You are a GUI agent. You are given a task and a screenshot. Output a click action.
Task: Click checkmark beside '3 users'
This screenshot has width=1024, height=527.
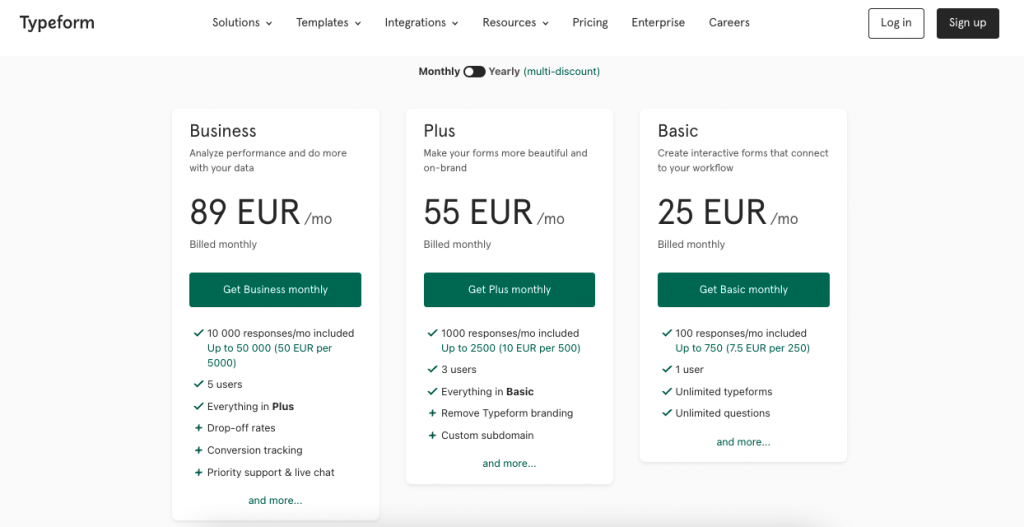(432, 370)
